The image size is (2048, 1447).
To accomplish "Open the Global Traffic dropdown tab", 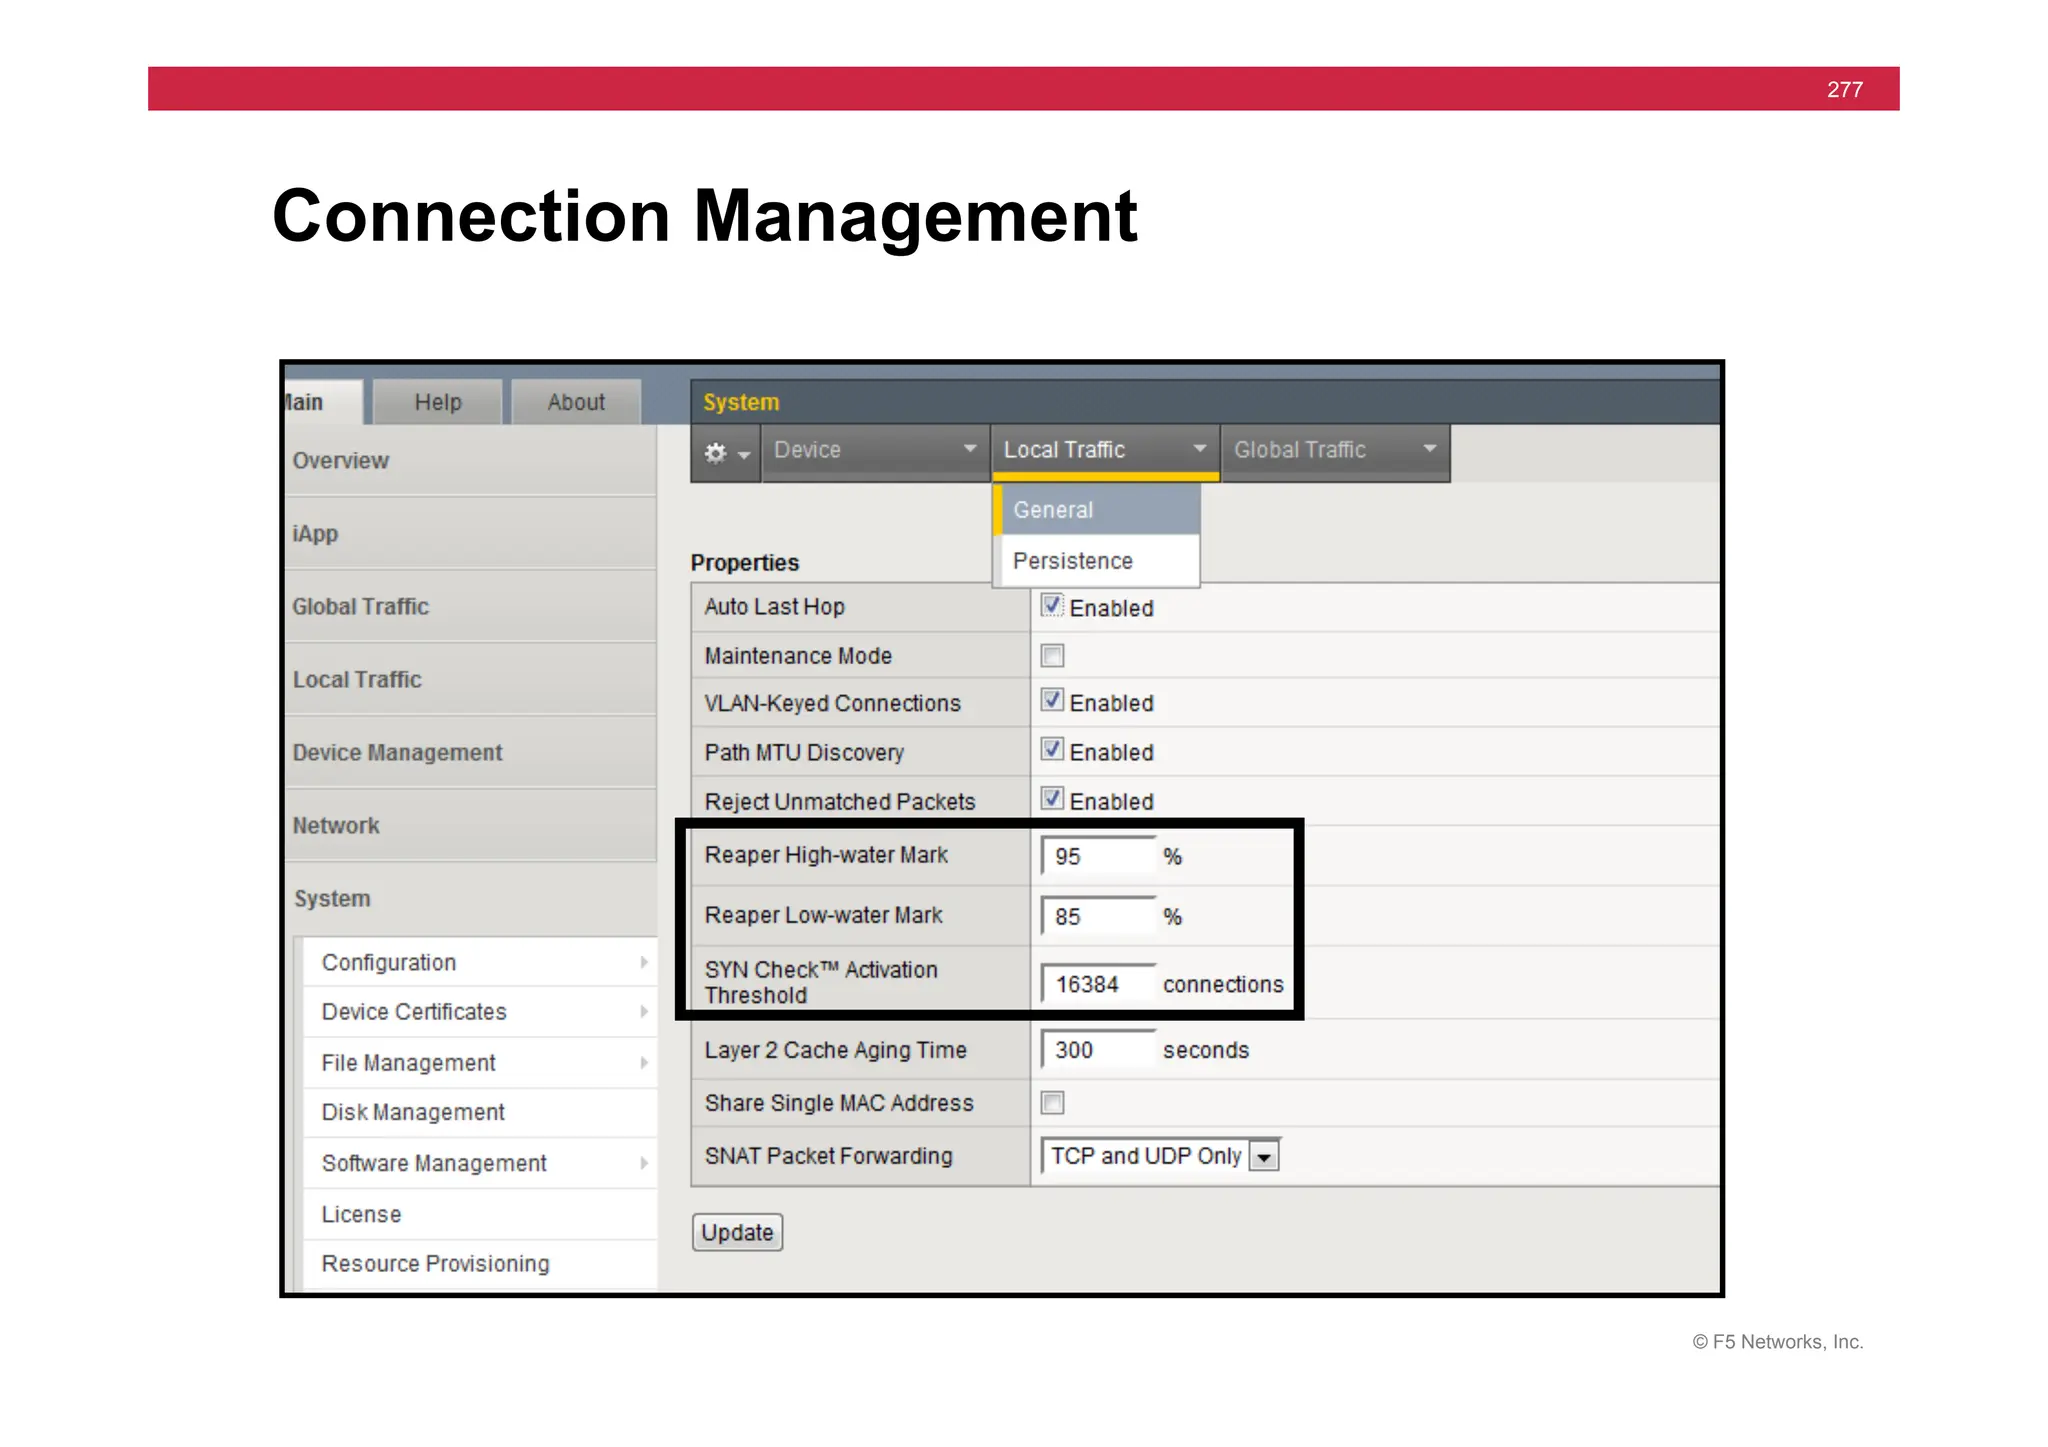I will 1335,451.
